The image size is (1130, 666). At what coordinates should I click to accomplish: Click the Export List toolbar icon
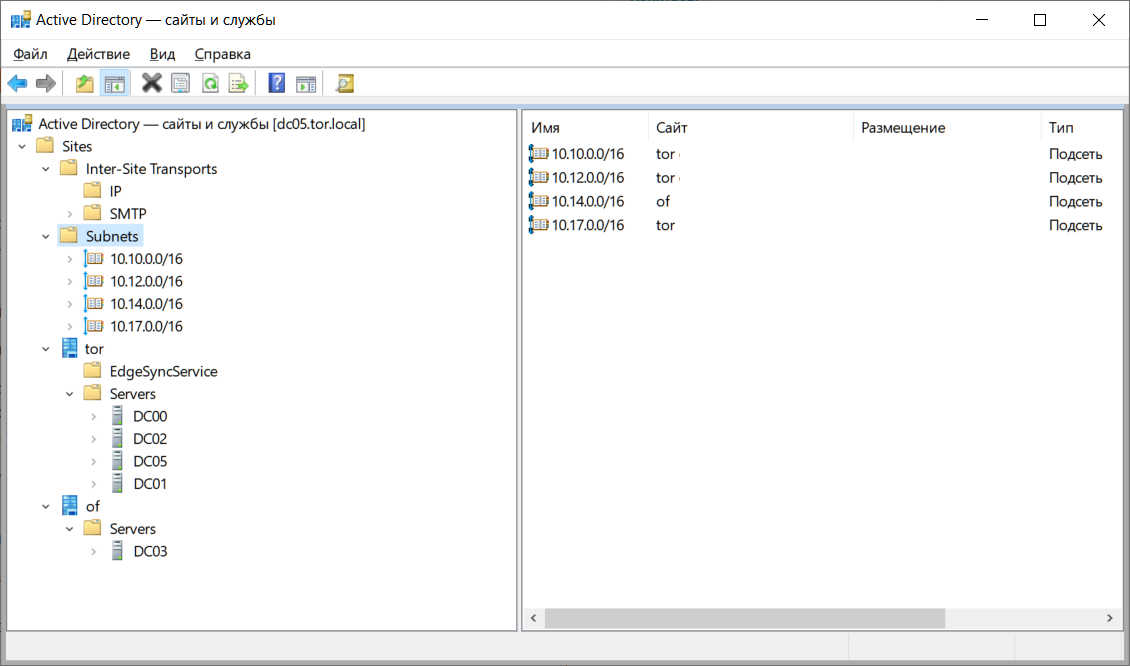[239, 84]
